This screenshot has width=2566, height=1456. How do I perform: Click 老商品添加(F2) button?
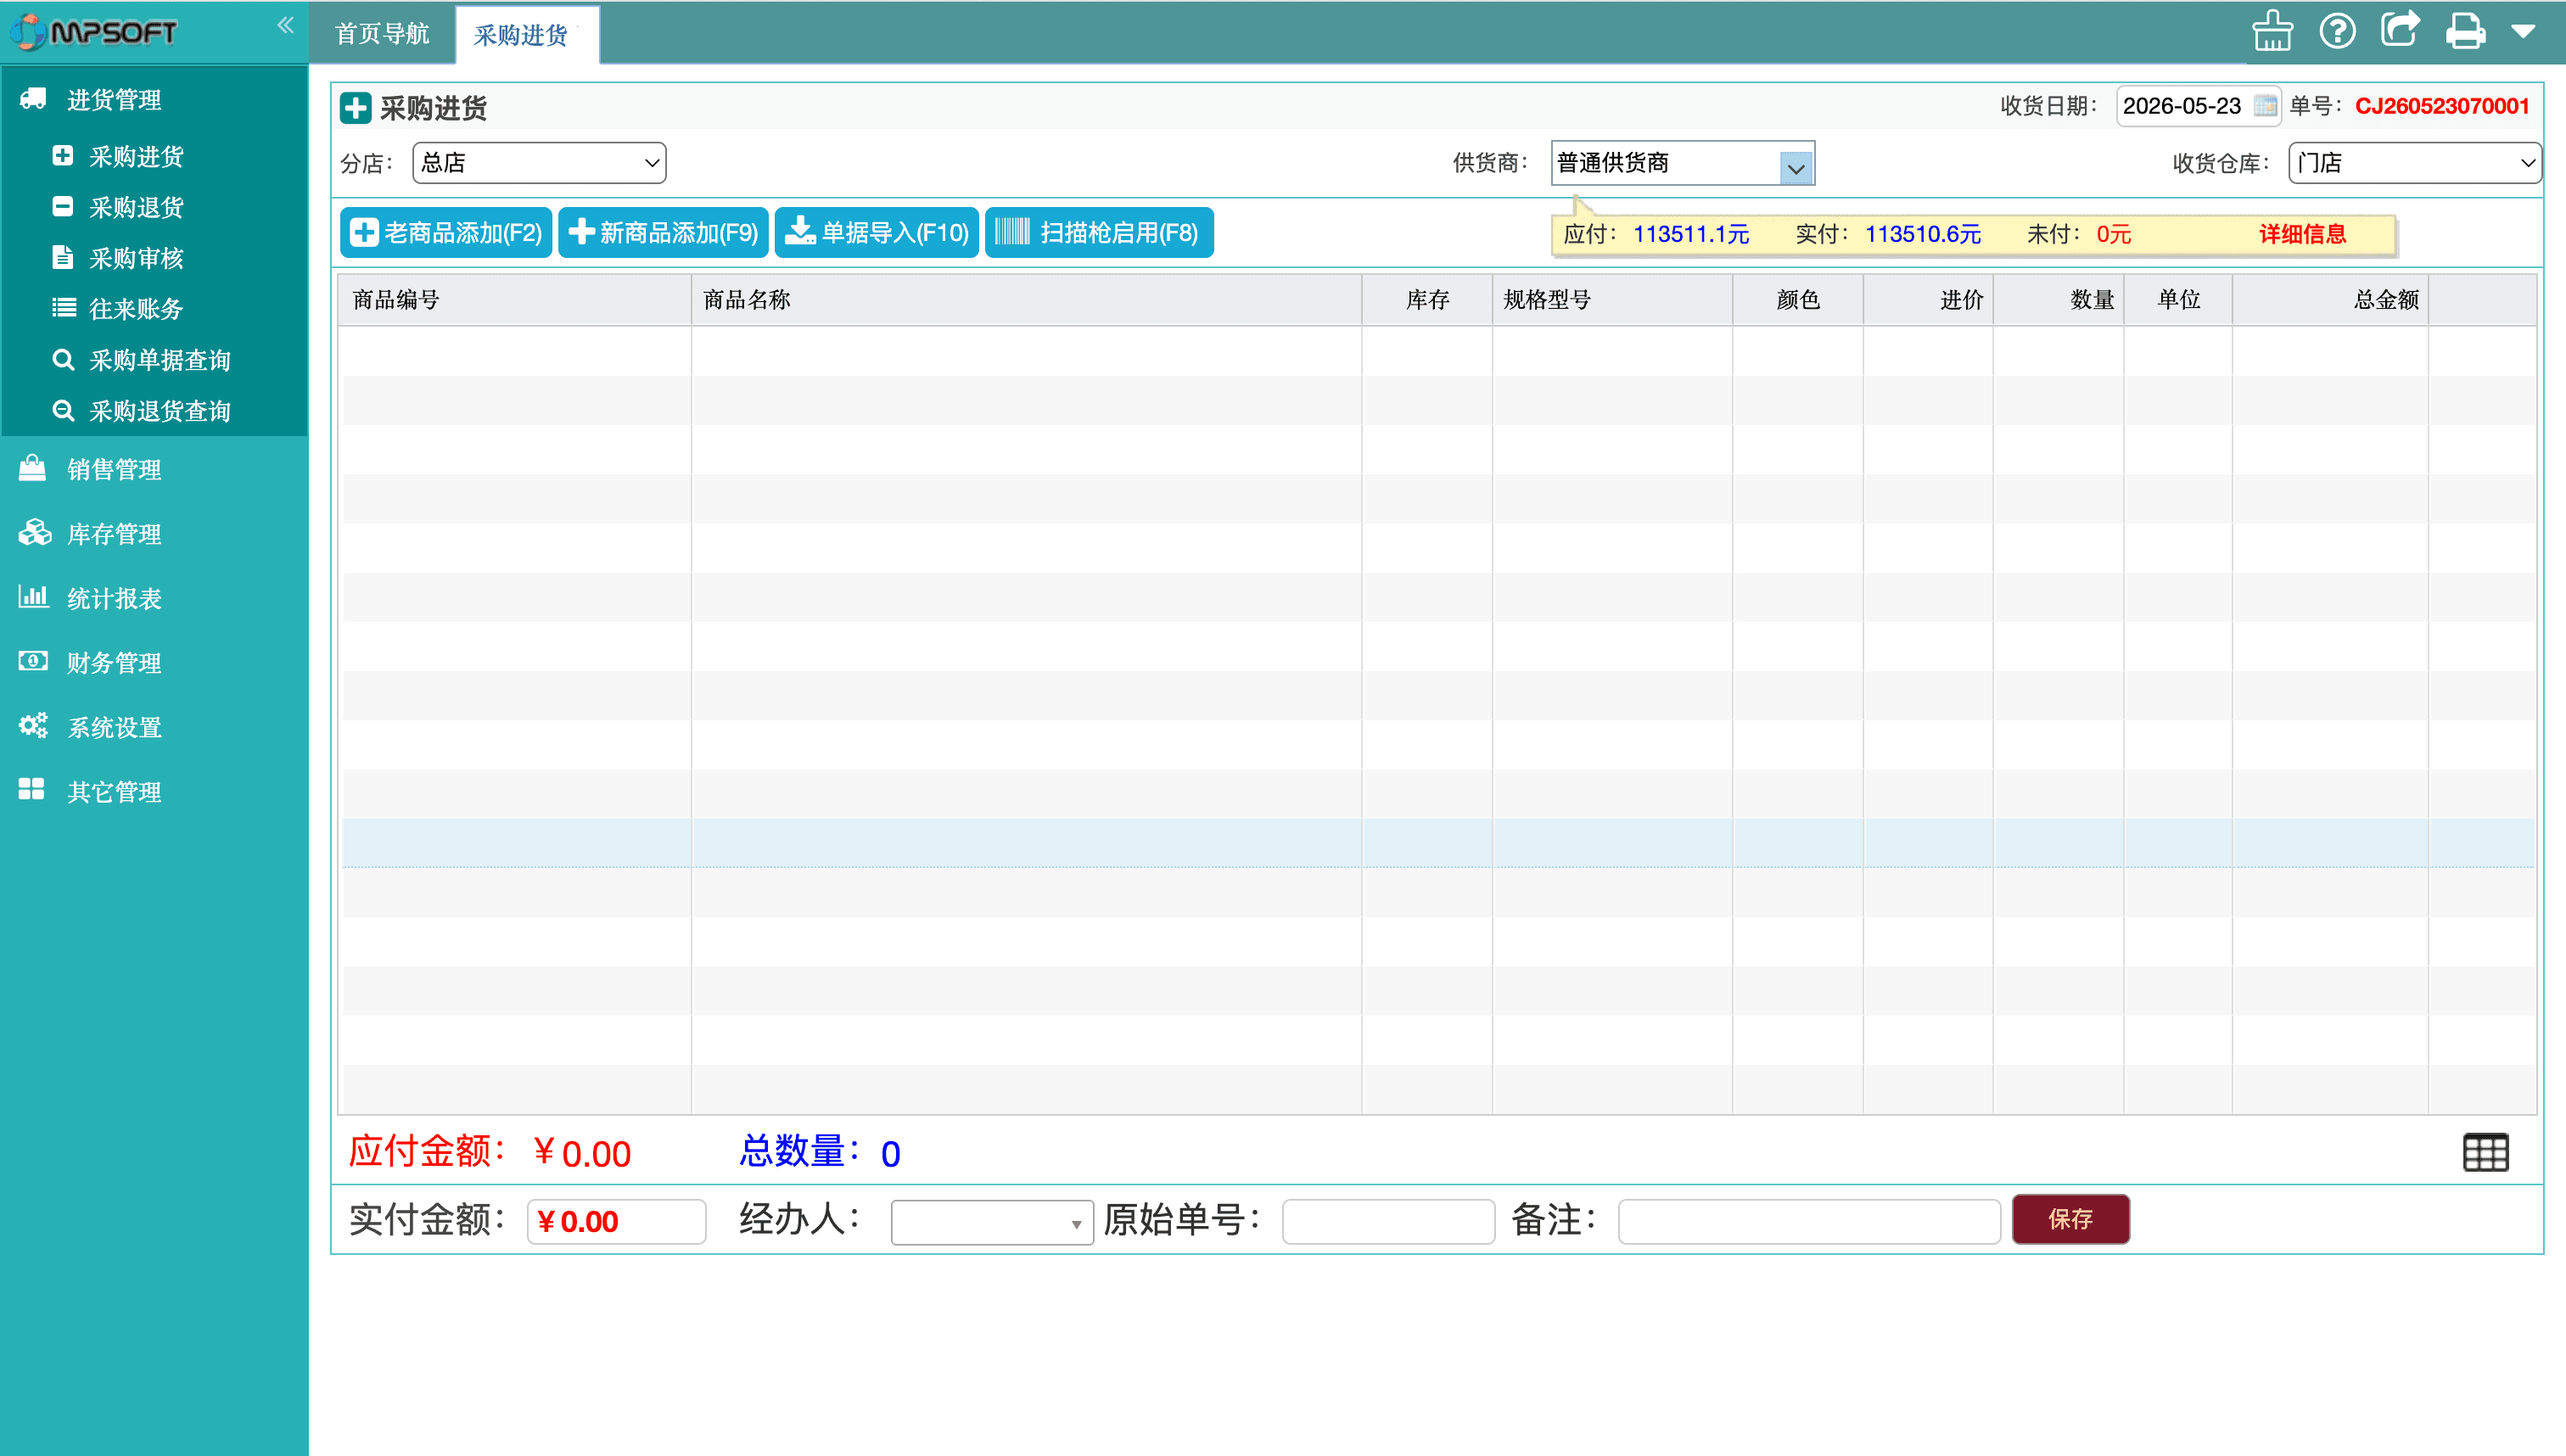coord(446,233)
